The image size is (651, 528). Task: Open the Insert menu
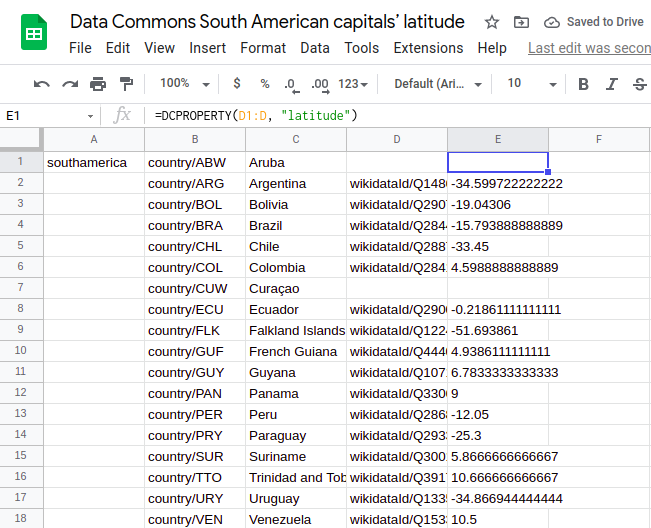pyautogui.click(x=207, y=48)
